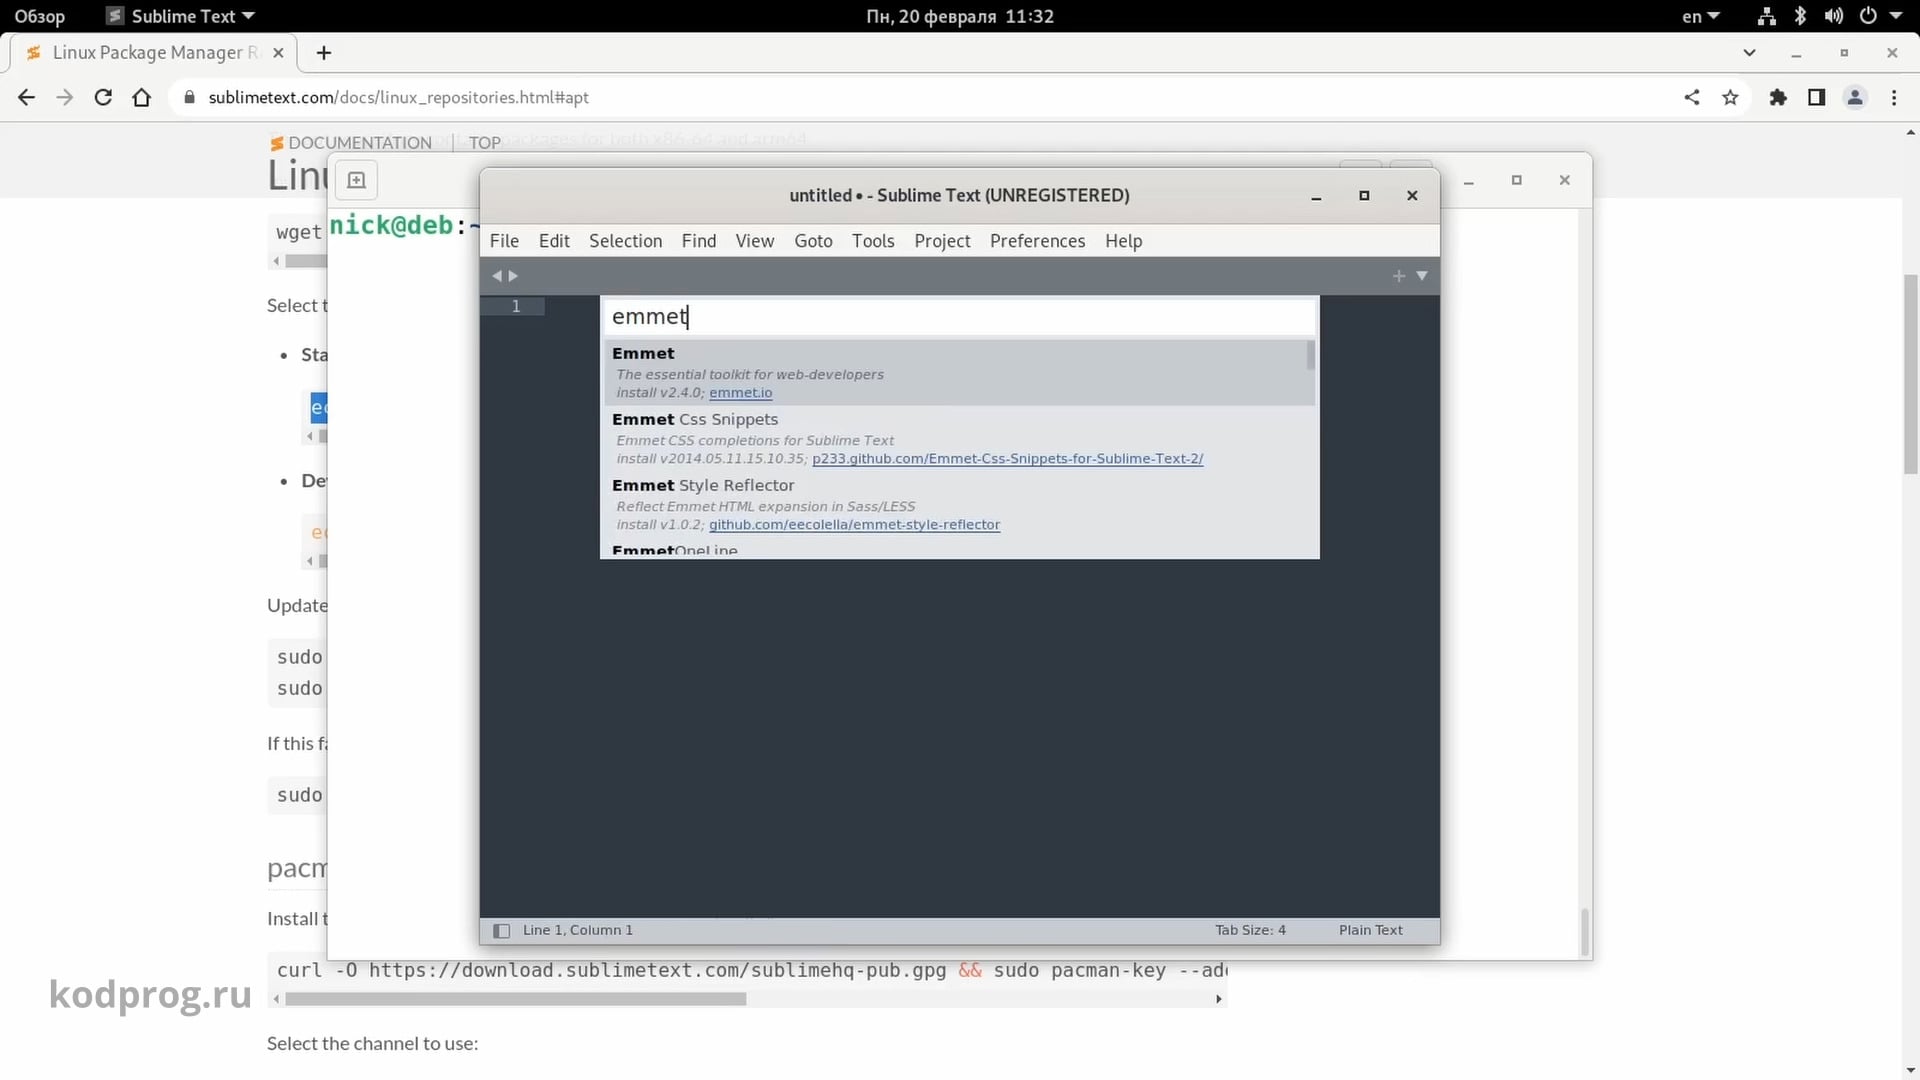Click the curl command horizontal scrollbar
Viewport: 1920px width, 1080px height.
[x=515, y=999]
